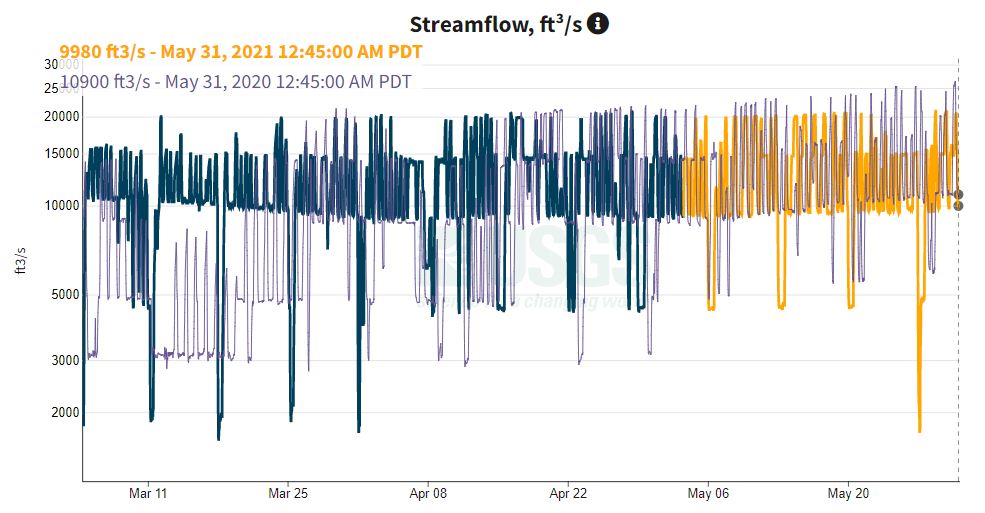Click the upper data point marker at right edge
985x513 pixels.
[958, 195]
